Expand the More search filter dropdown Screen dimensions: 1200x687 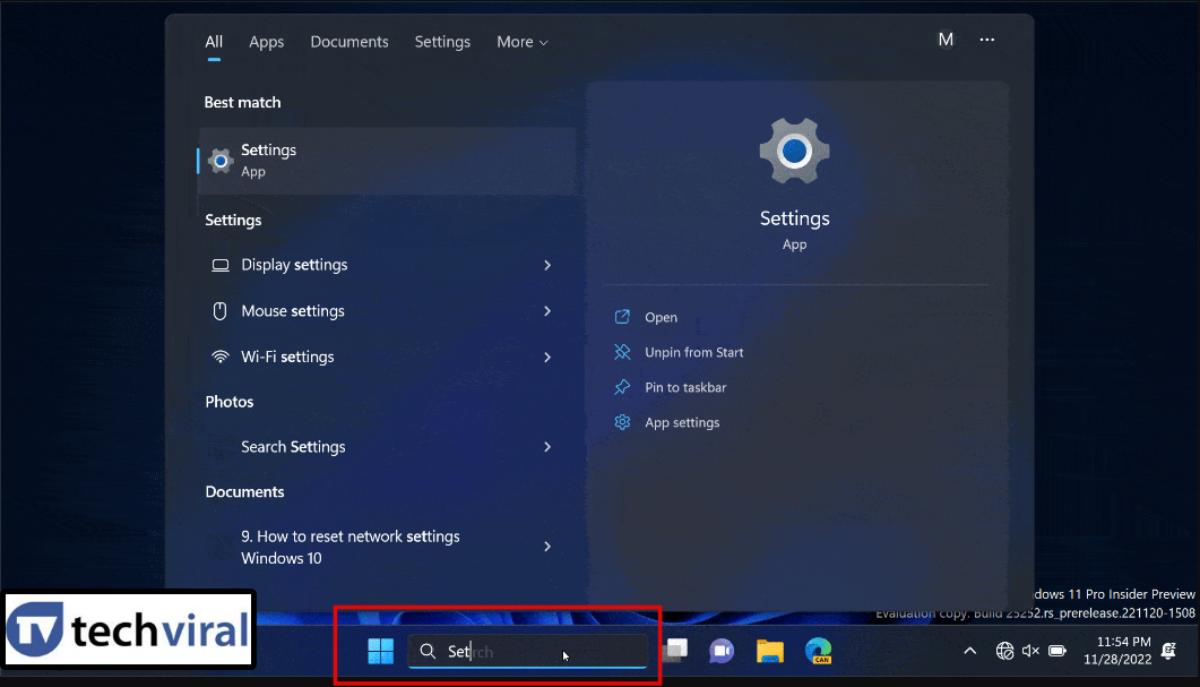(521, 41)
